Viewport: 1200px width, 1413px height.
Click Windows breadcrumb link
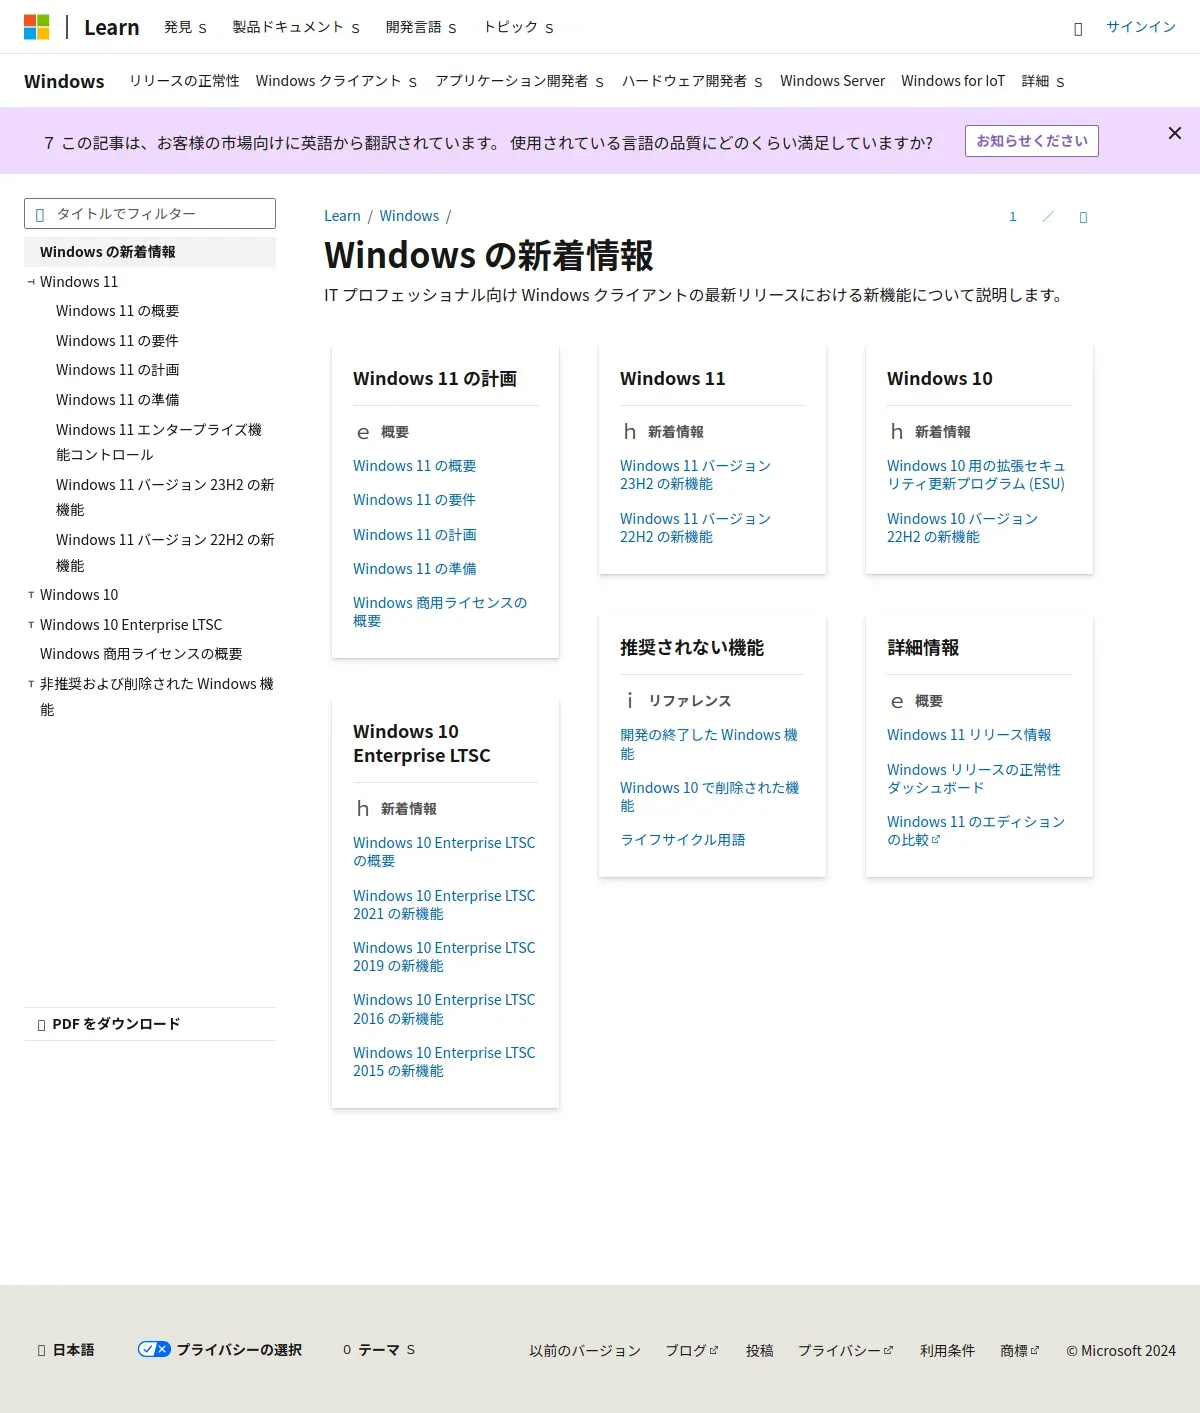click(x=409, y=216)
